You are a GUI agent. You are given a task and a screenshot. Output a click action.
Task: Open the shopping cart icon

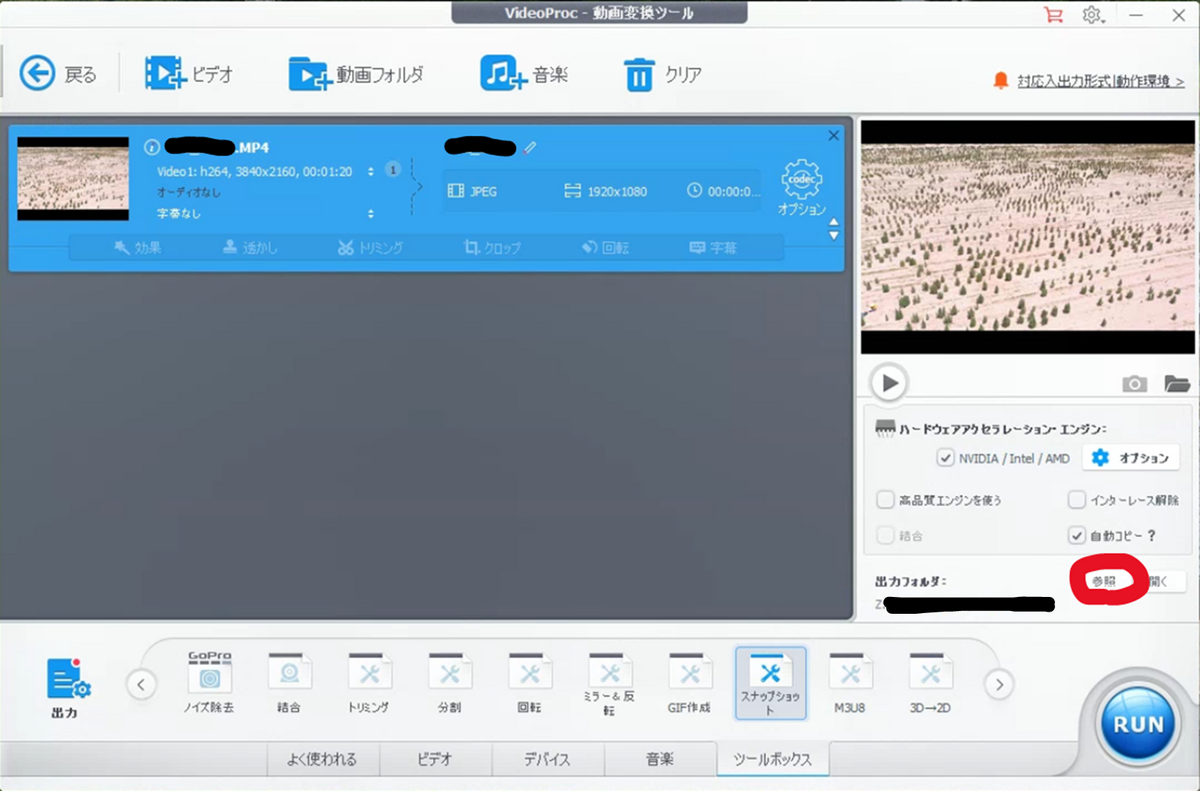[x=1052, y=15]
